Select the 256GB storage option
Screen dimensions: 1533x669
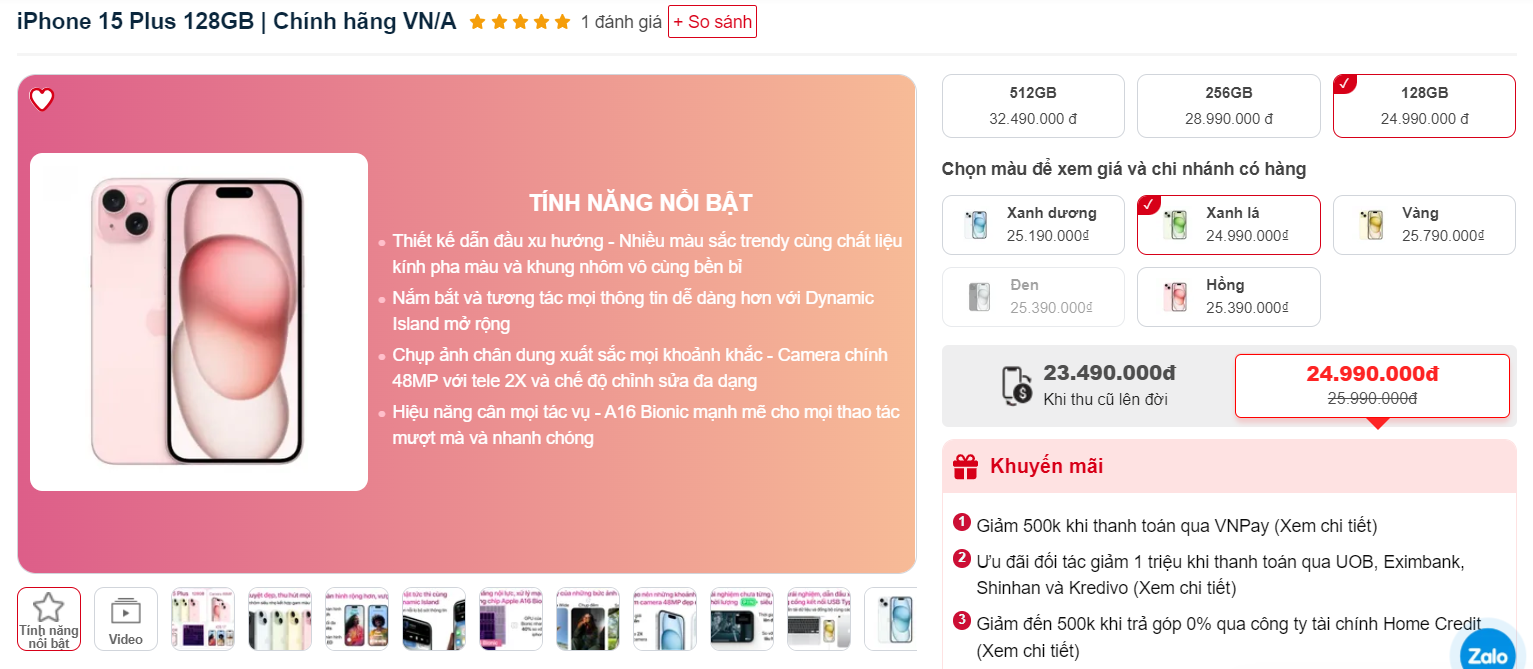(1228, 106)
